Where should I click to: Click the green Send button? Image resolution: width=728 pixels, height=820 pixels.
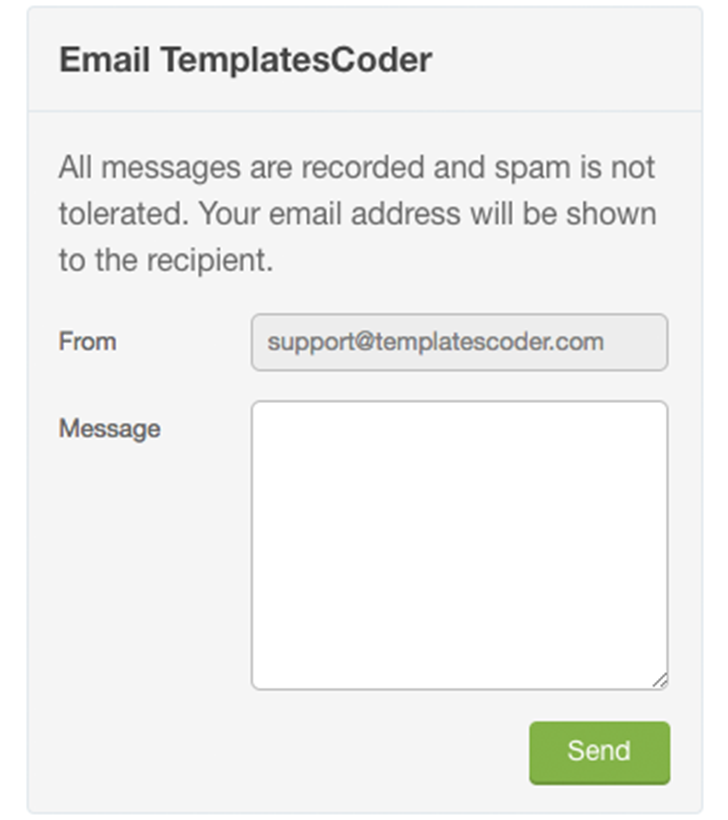click(599, 752)
